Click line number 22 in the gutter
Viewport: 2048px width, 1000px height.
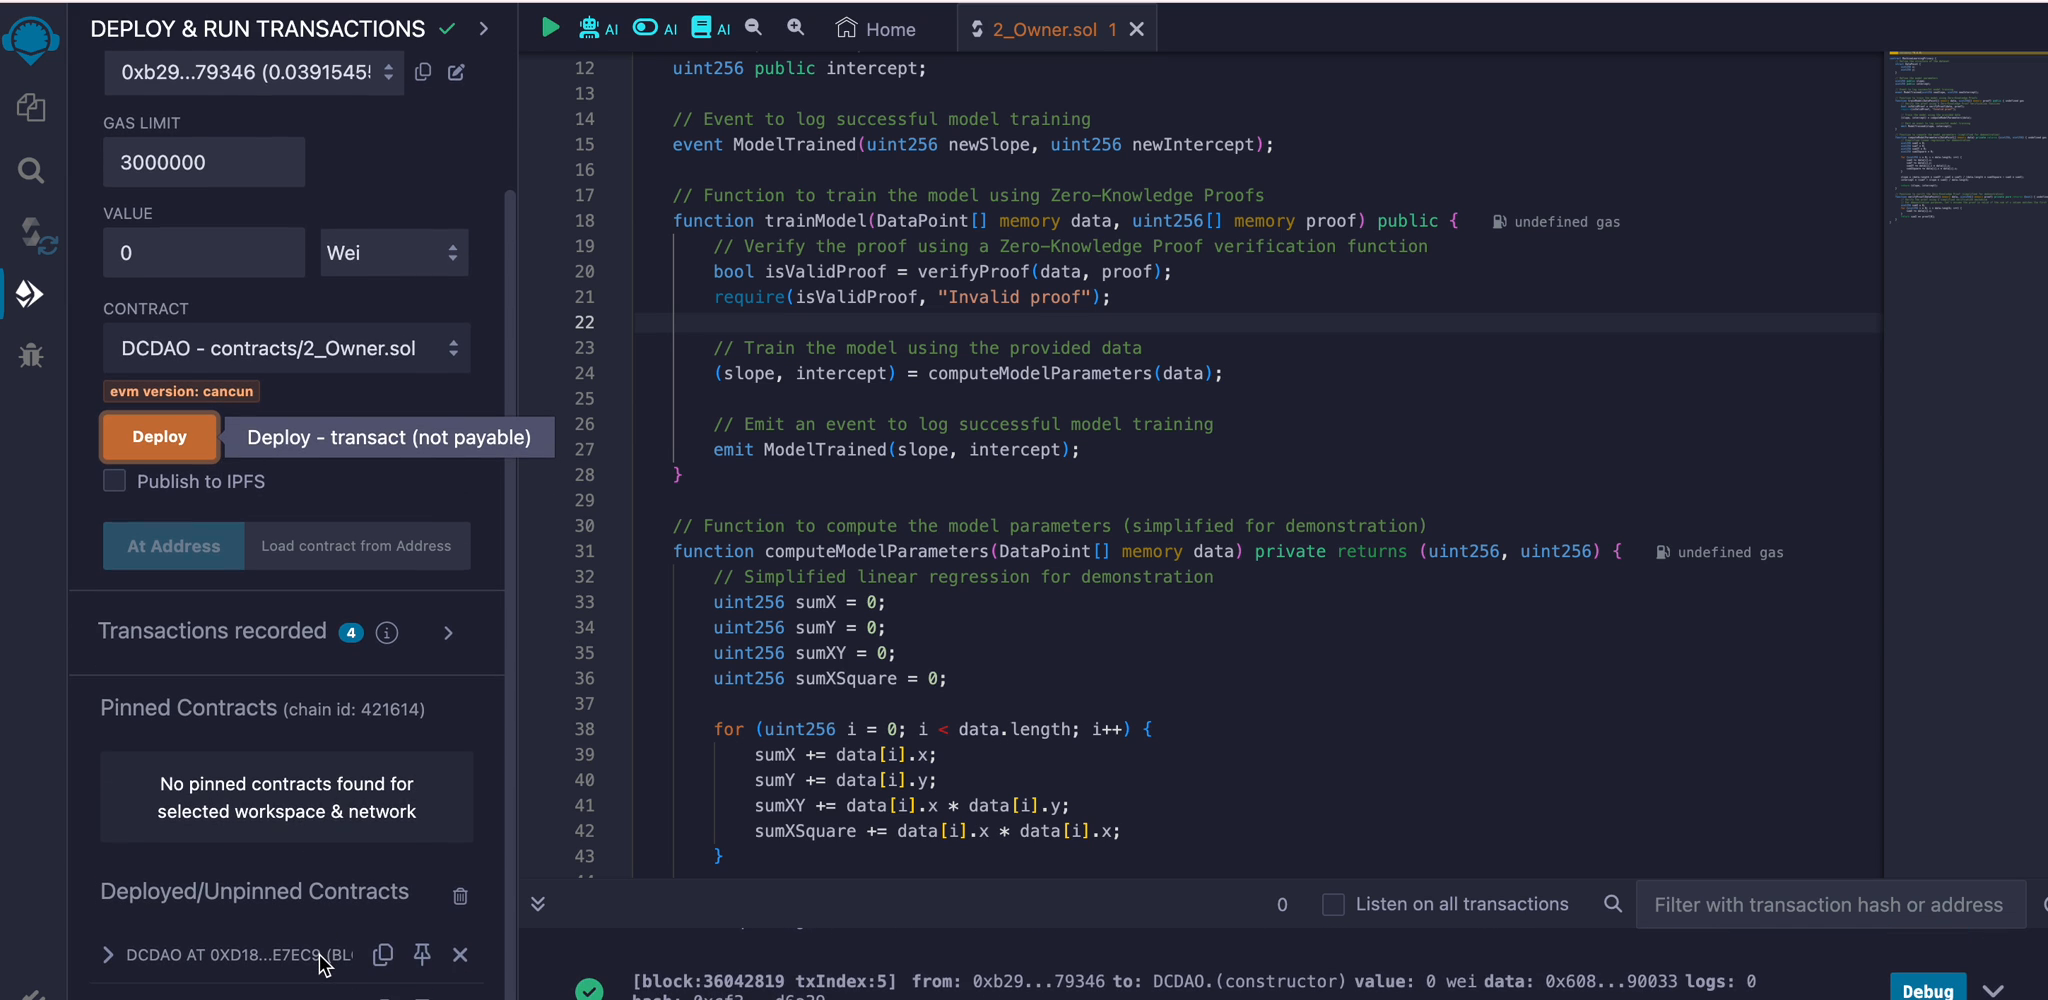[x=584, y=322]
